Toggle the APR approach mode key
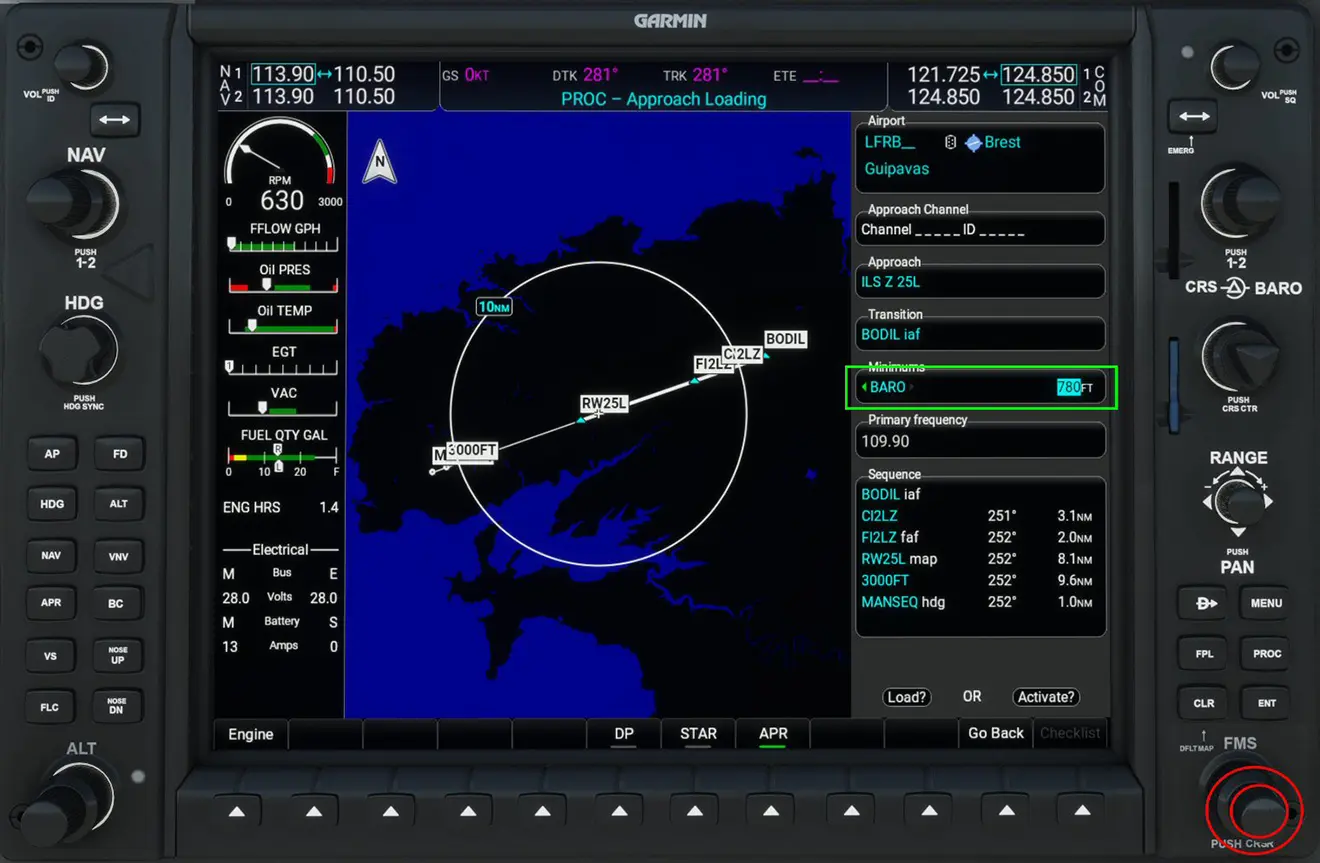The height and width of the screenshot is (863, 1320). click(x=51, y=604)
